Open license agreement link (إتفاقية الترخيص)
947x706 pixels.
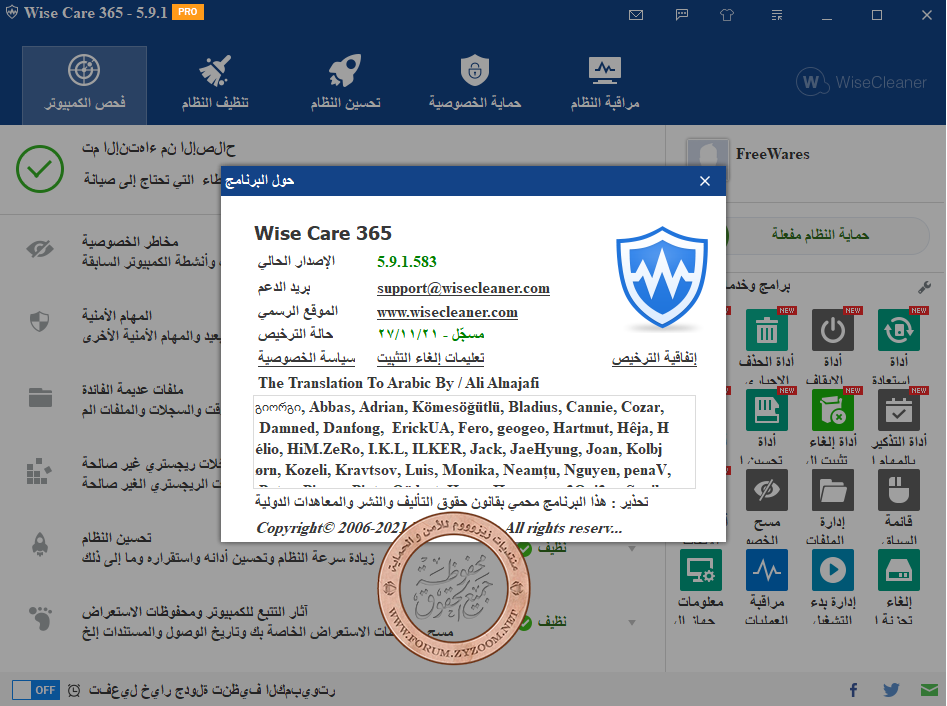[654, 358]
